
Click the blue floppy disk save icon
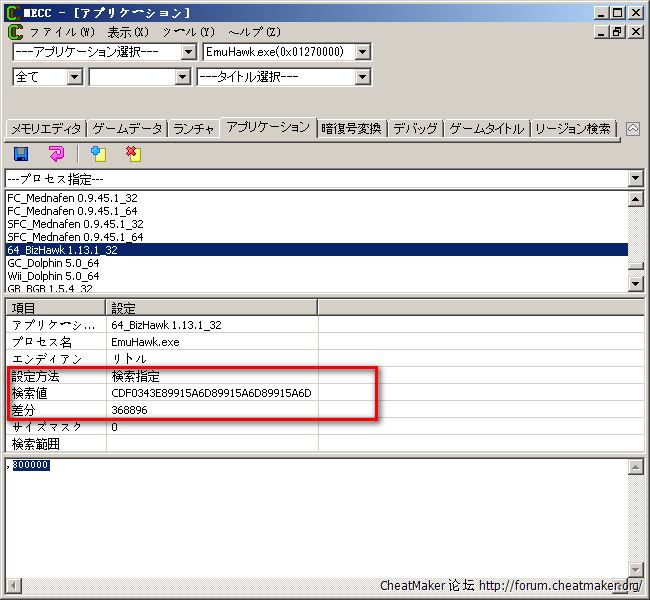[x=20, y=154]
